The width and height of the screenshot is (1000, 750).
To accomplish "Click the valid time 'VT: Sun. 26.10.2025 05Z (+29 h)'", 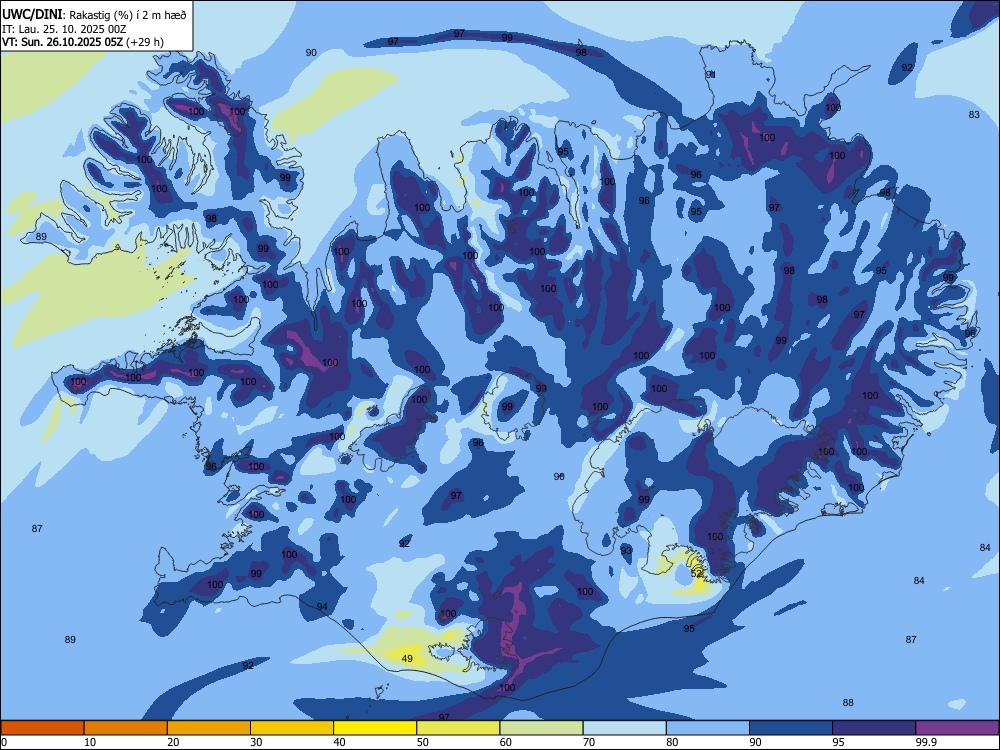I will pyautogui.click(x=83, y=42).
